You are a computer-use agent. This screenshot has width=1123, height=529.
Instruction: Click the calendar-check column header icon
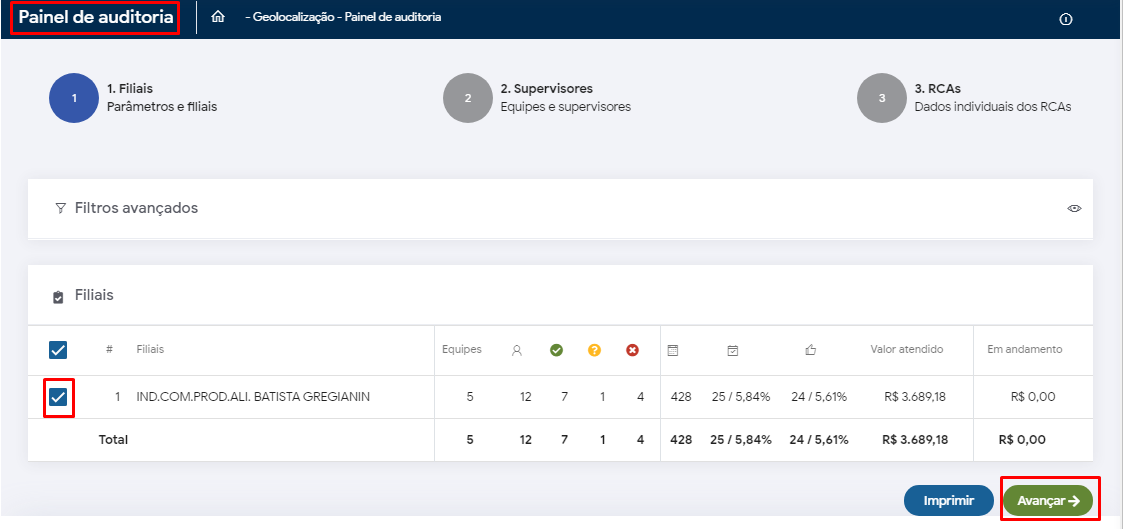733,350
